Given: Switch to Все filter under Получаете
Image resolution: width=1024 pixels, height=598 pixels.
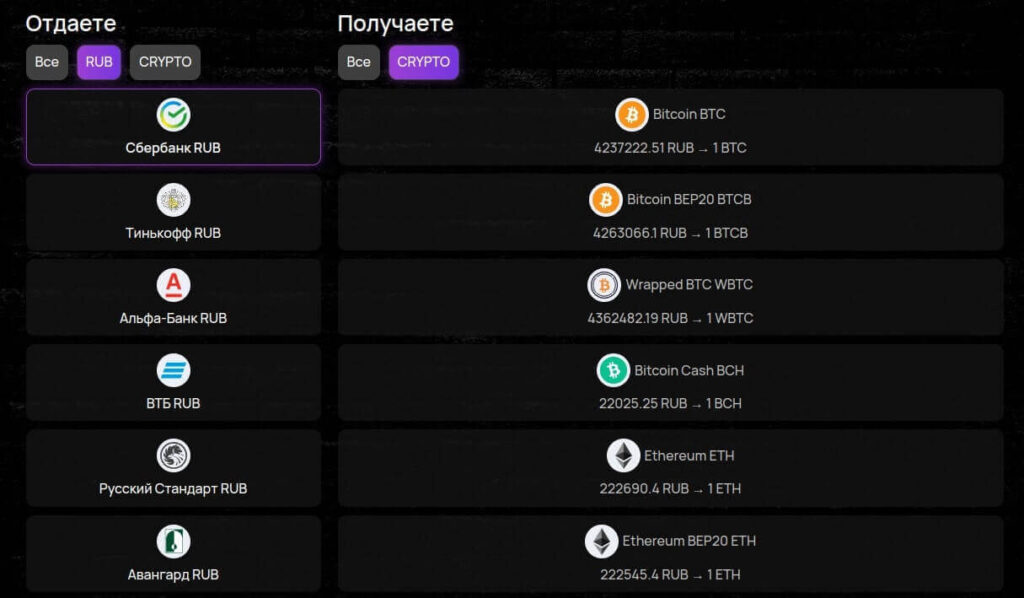Looking at the screenshot, I should (358, 62).
